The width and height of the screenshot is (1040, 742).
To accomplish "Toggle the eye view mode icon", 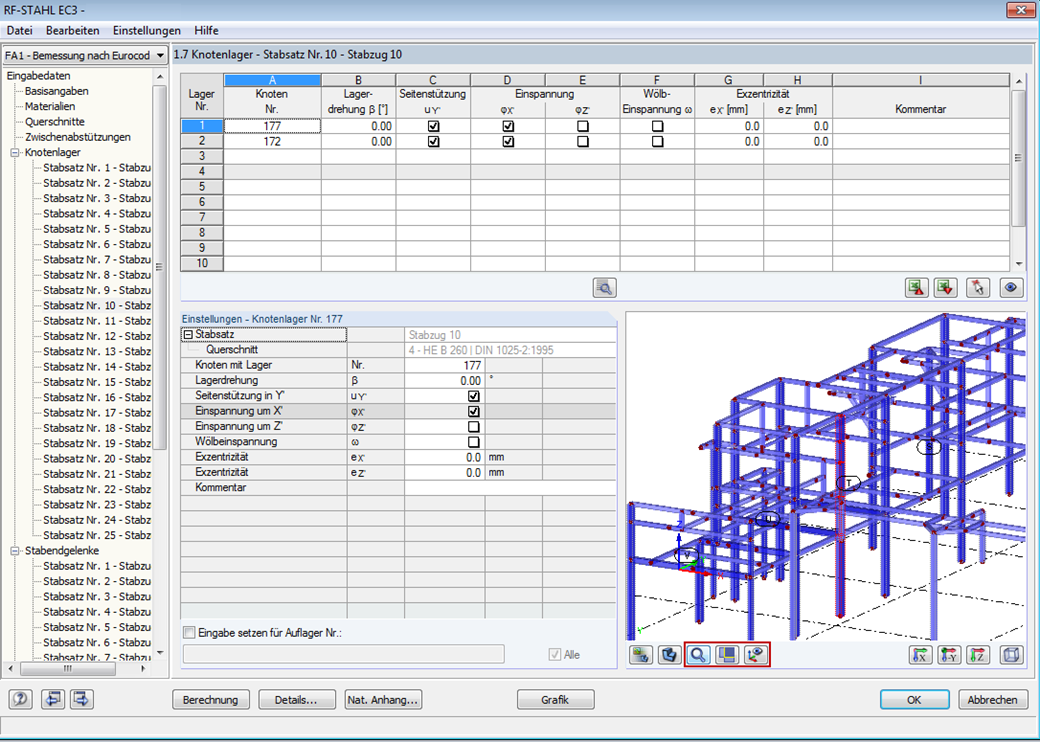I will (x=1011, y=288).
